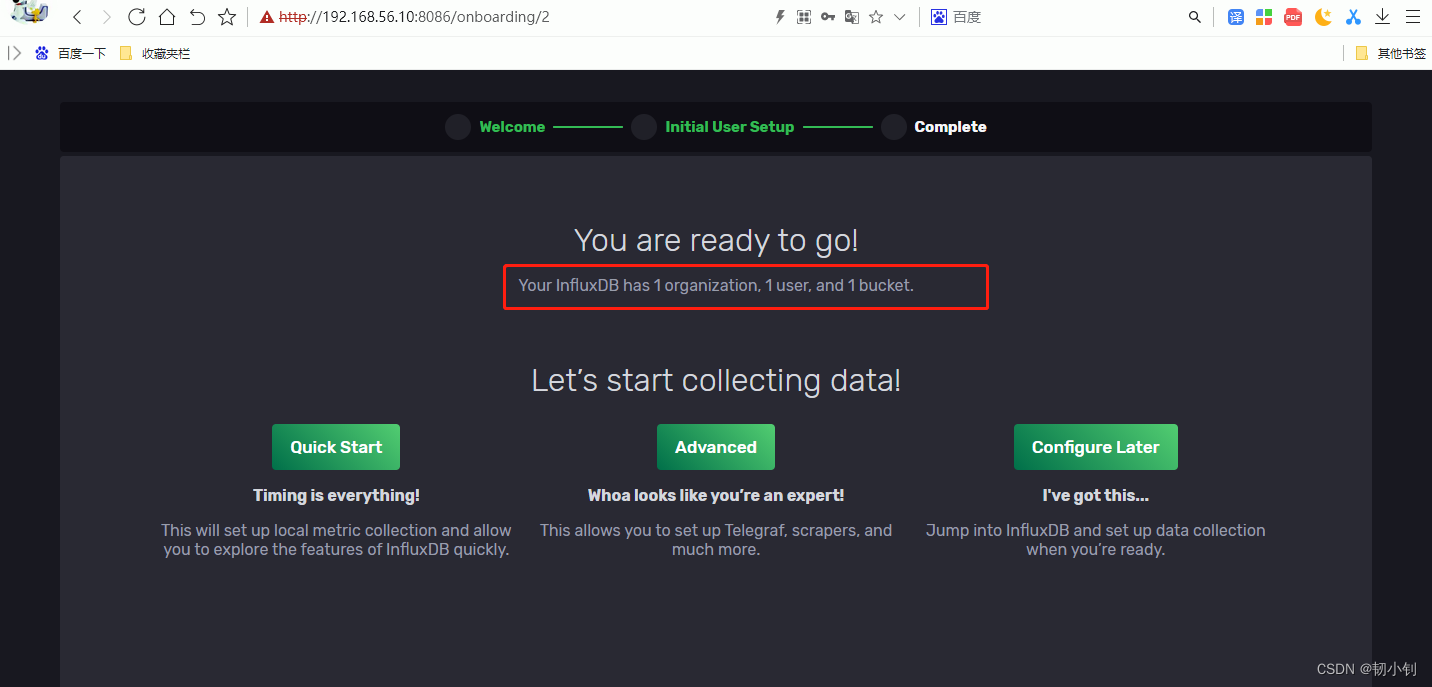This screenshot has width=1432, height=687.
Task: Open the blue scissors screenshot tool
Action: point(1353,17)
